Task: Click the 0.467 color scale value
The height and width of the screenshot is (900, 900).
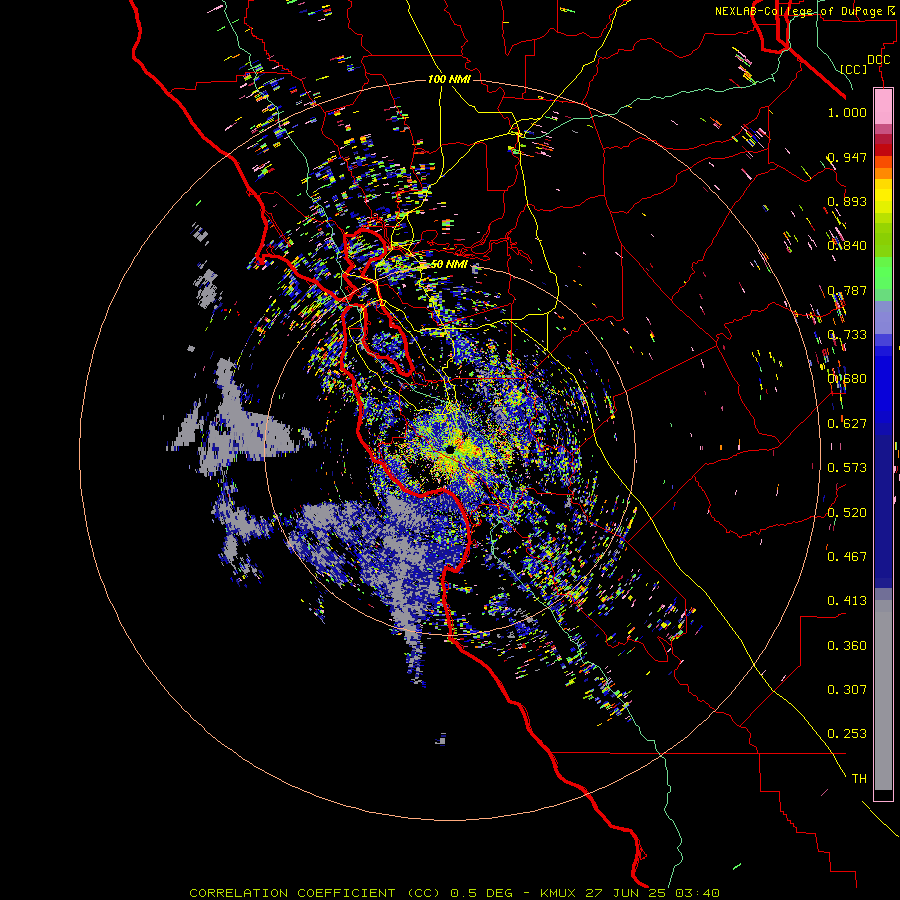Action: pyautogui.click(x=847, y=556)
